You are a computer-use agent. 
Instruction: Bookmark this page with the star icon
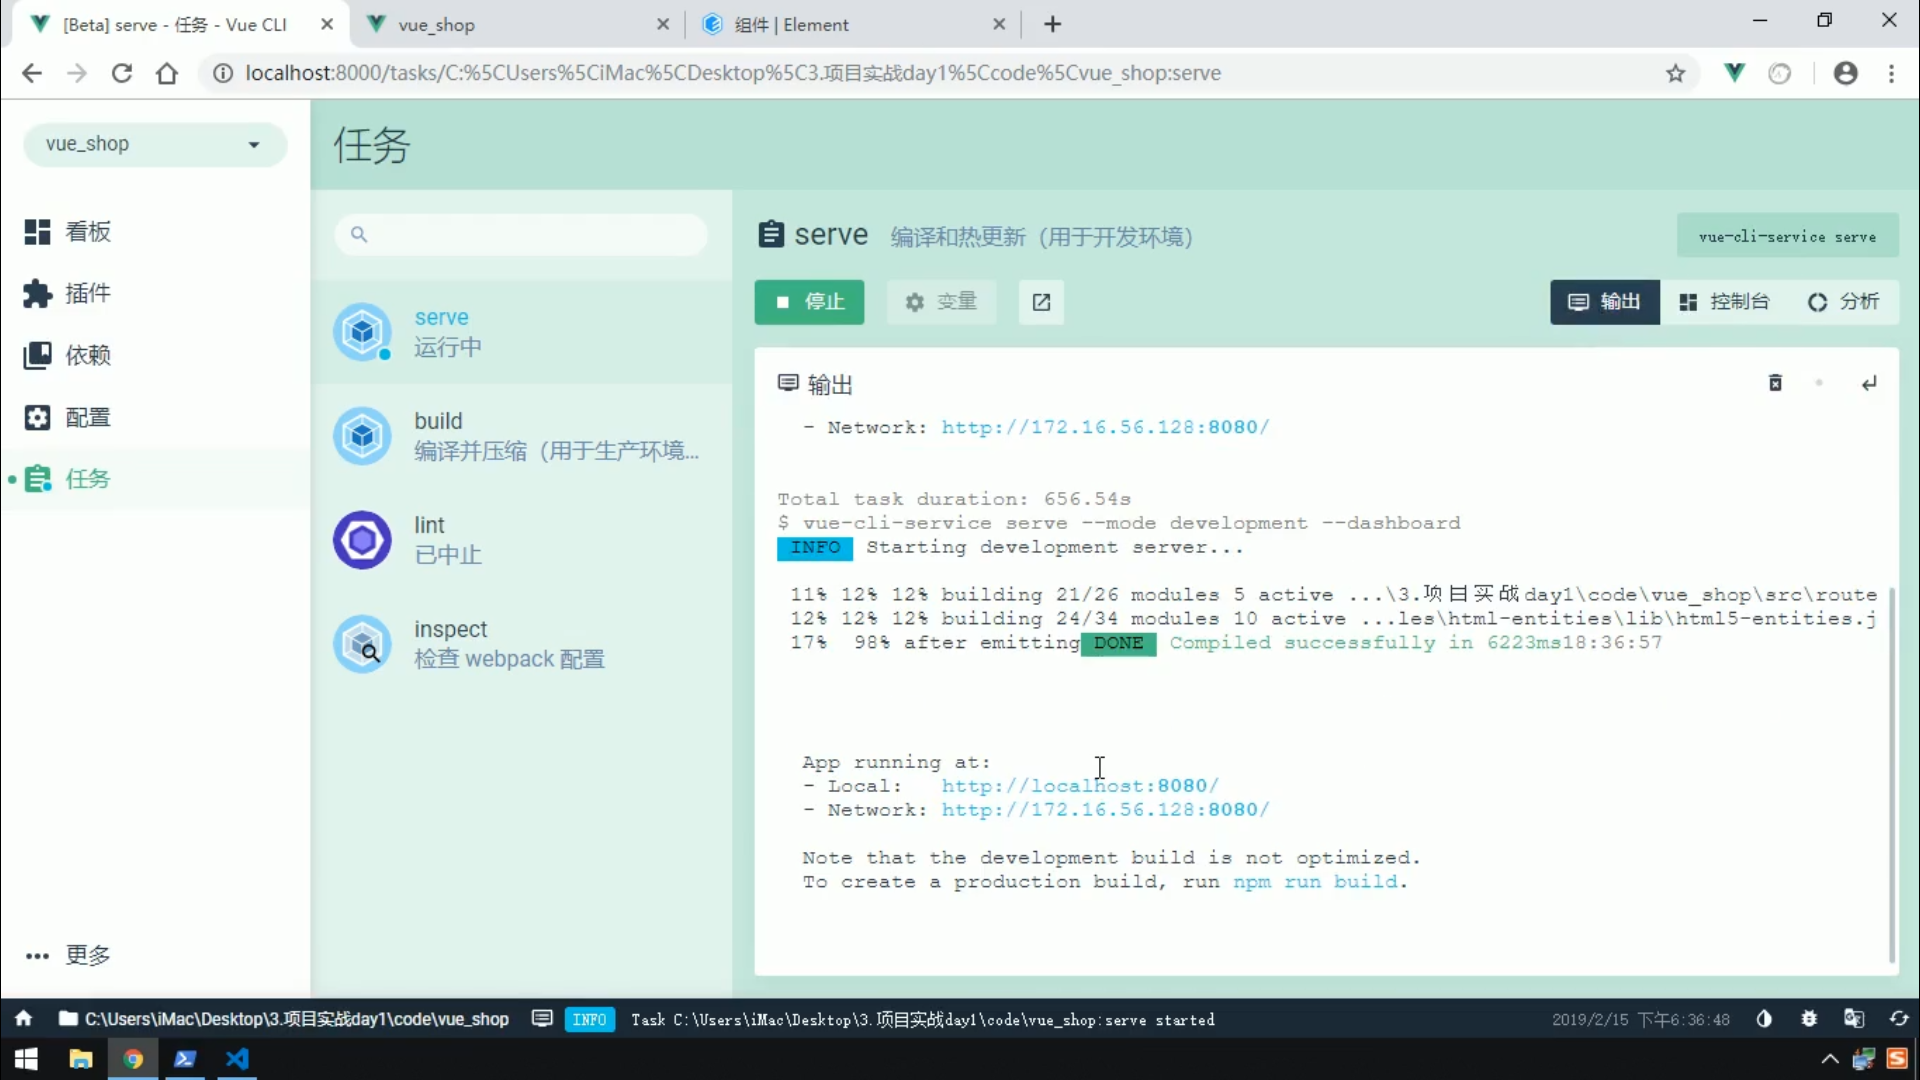[x=1676, y=73]
